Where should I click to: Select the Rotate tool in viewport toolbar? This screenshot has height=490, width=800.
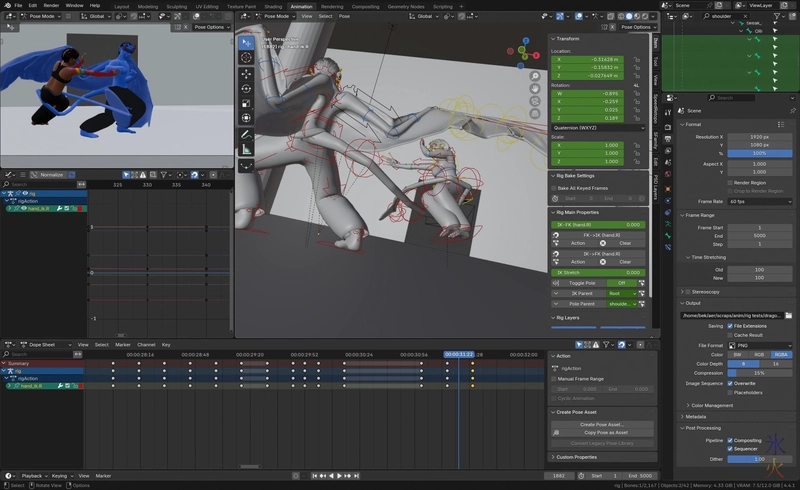246,88
